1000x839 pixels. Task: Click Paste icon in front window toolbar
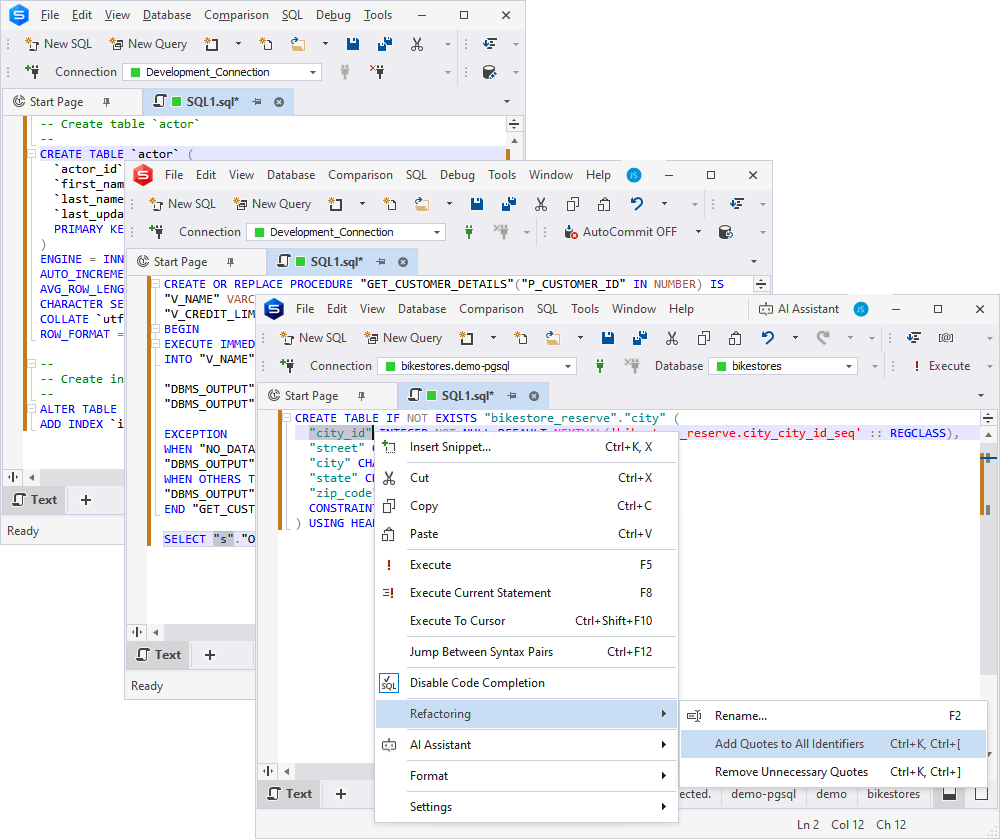point(735,338)
